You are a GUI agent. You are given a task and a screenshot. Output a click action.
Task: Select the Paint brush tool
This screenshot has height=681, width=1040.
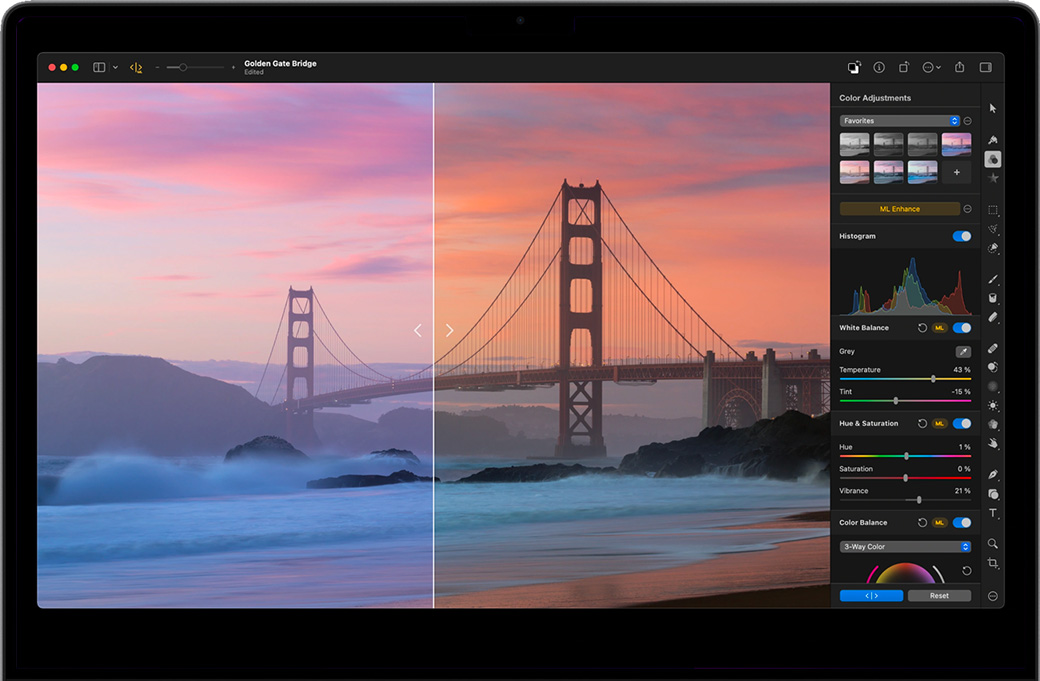click(x=993, y=279)
